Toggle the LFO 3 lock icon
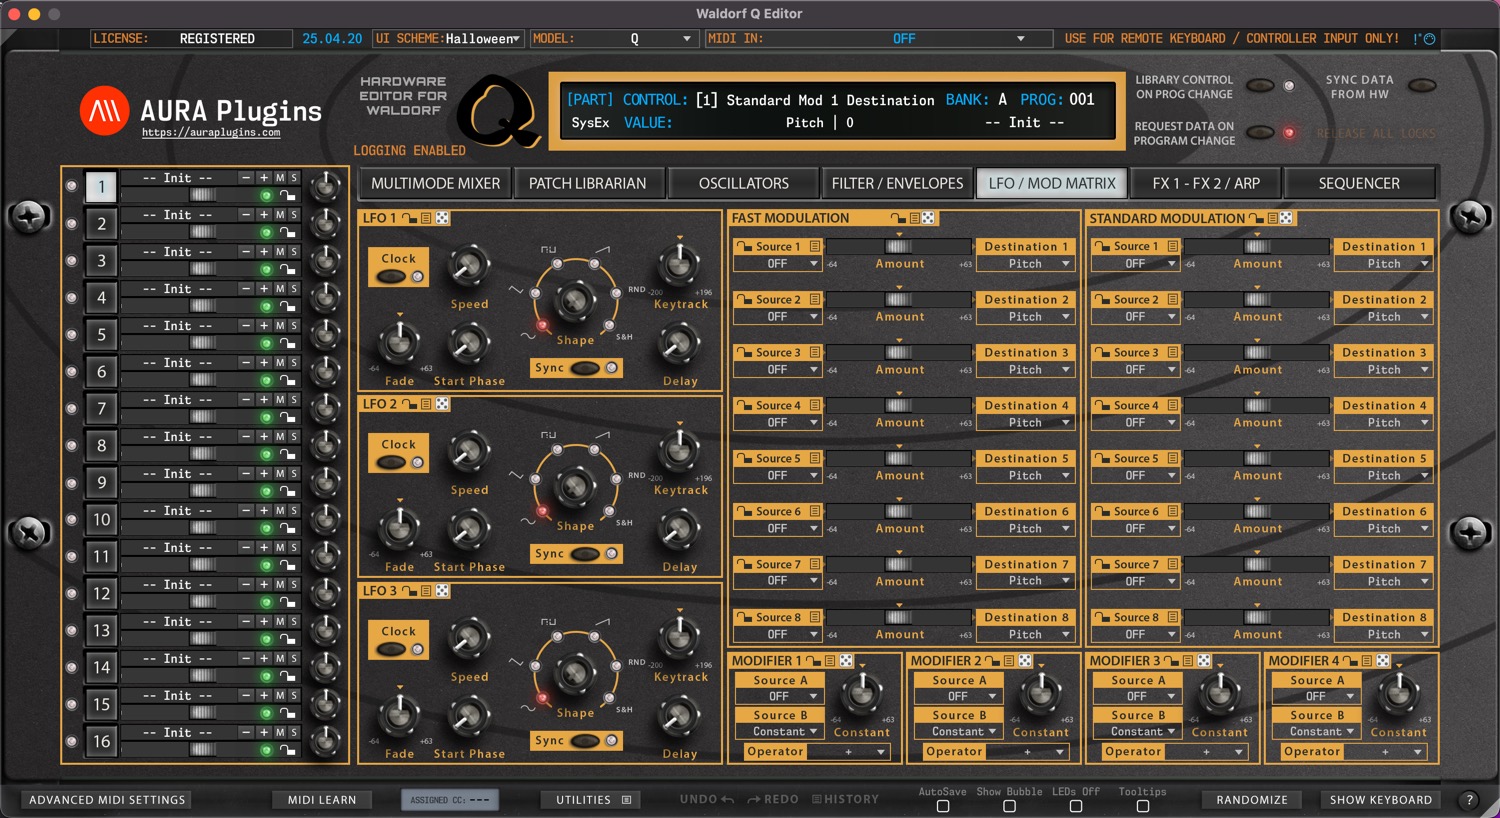This screenshot has width=1500, height=818. [409, 591]
